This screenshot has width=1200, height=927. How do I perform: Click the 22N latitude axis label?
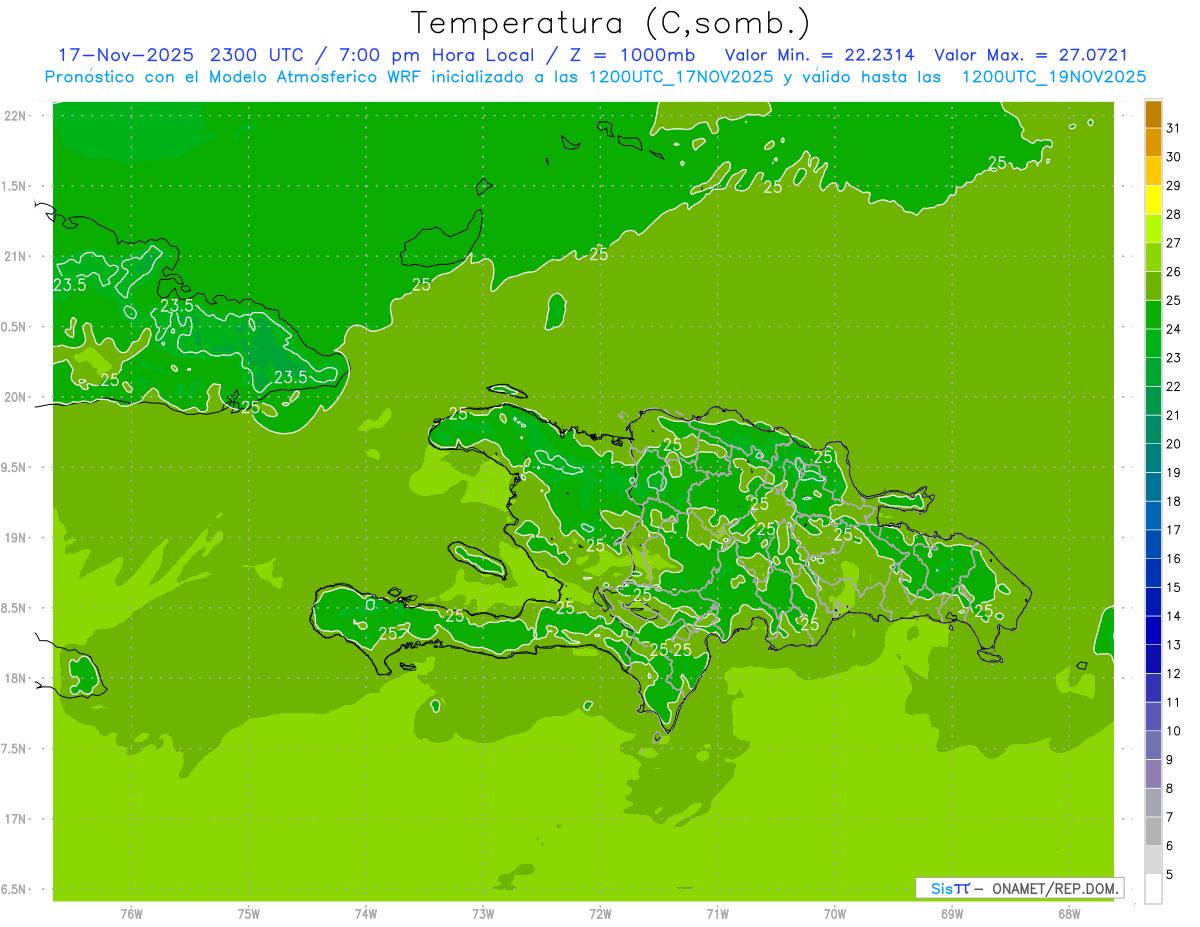point(14,116)
